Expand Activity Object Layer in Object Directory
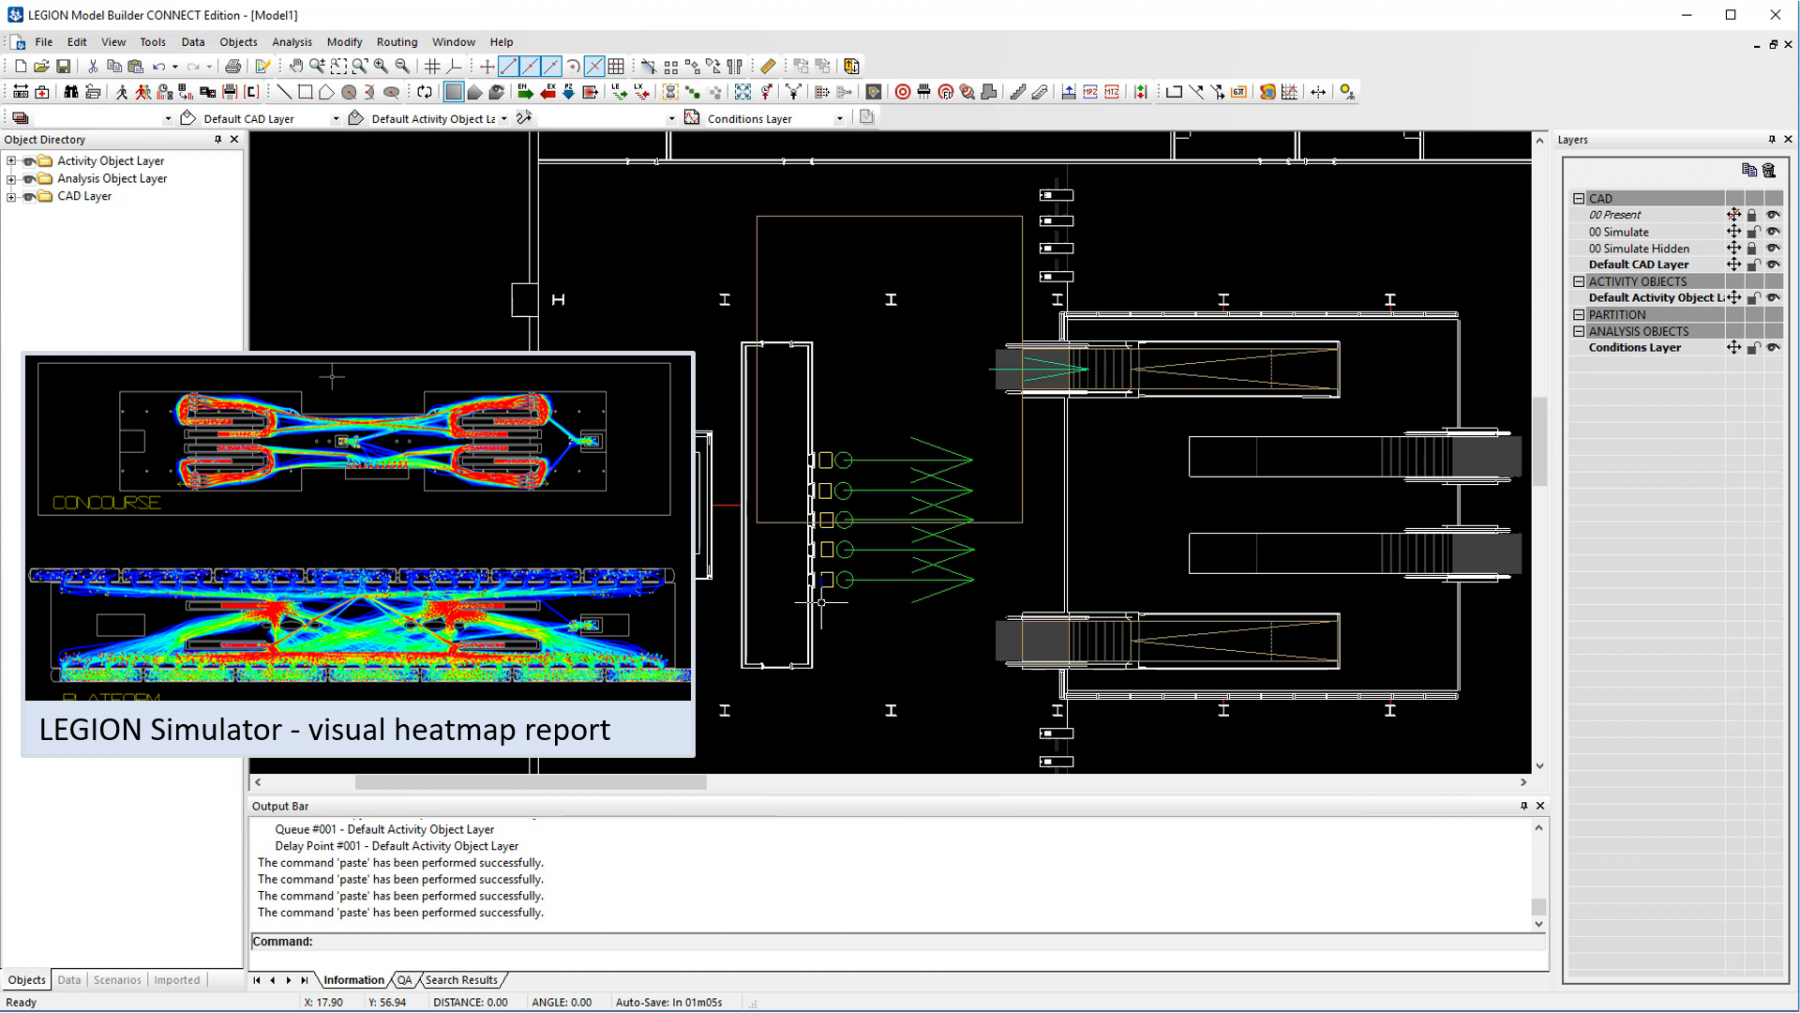The image size is (1800, 1013). (x=11, y=161)
